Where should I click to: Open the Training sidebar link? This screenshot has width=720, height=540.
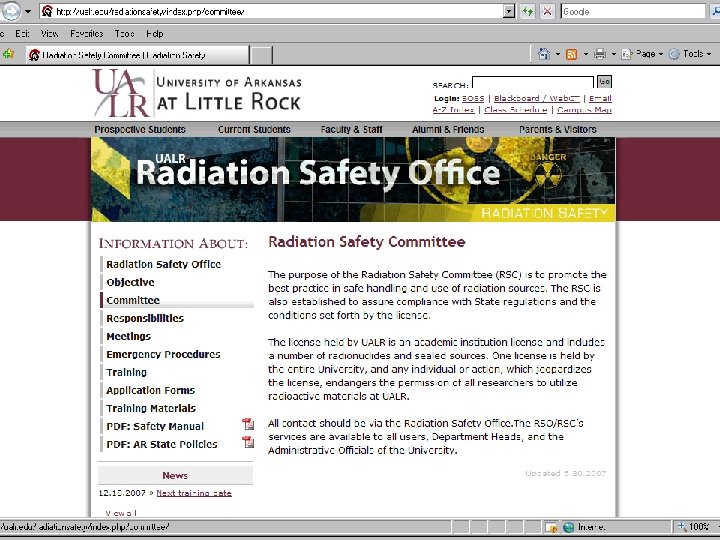[126, 372]
